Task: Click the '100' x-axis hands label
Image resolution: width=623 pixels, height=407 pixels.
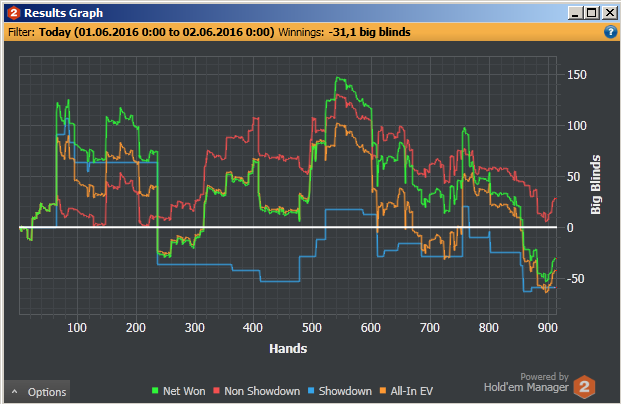Action: [x=77, y=328]
